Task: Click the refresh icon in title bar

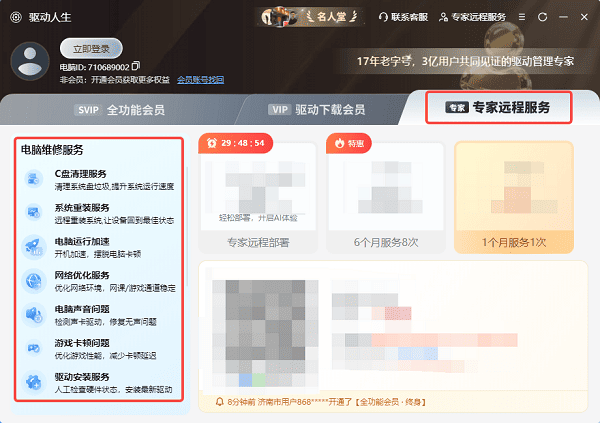Action: [542, 17]
